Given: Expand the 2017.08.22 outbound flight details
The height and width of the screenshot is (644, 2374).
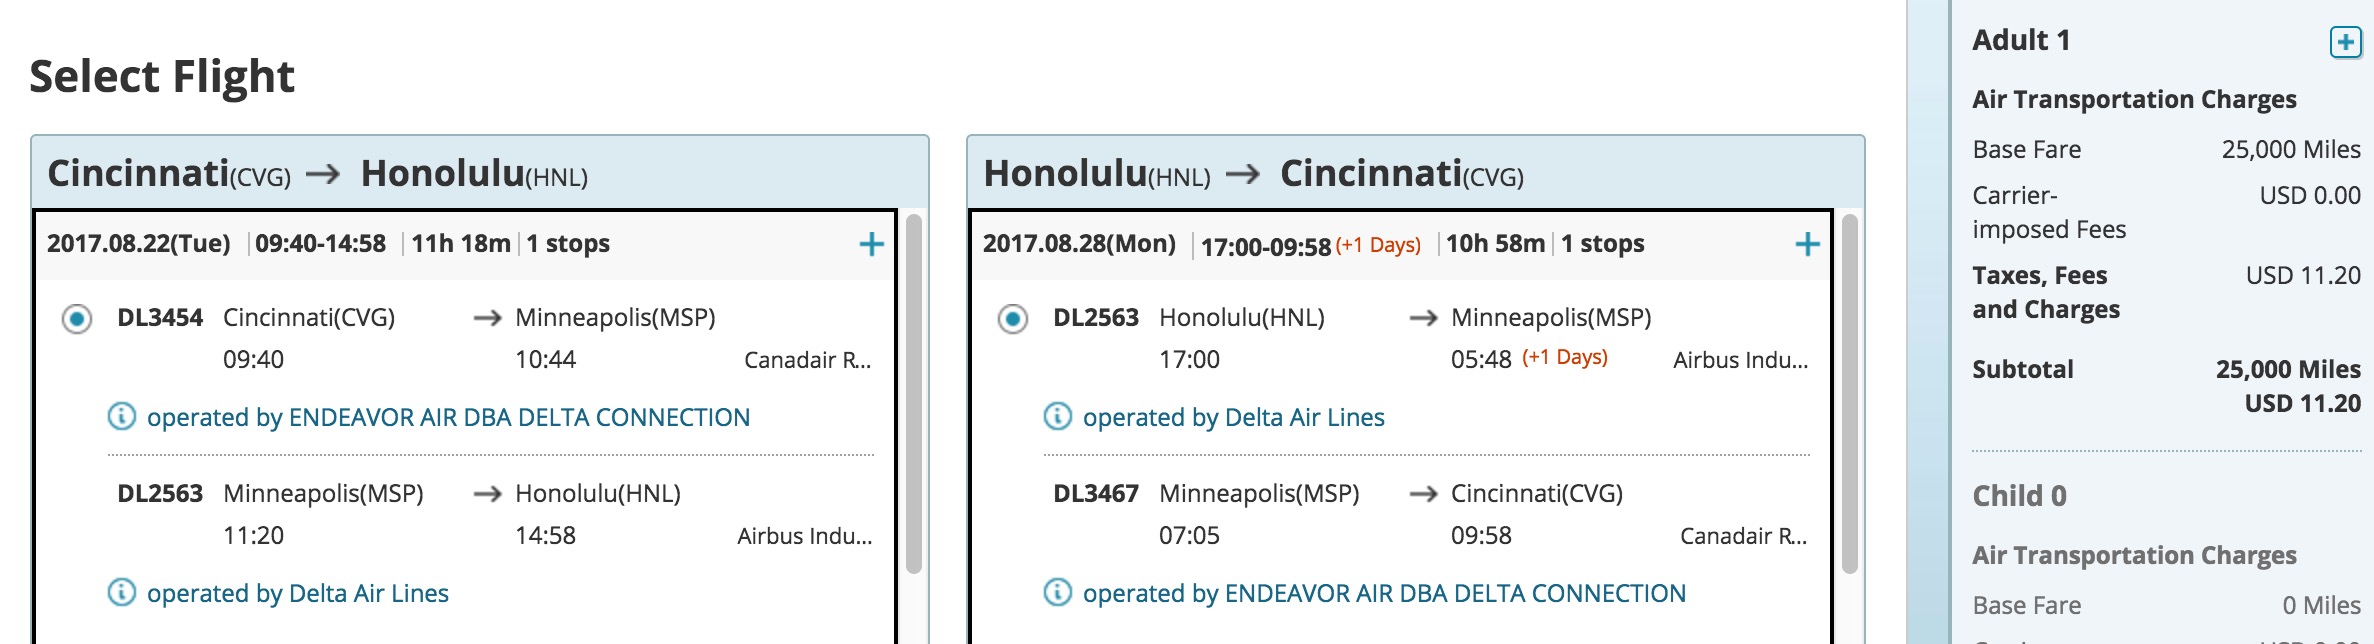Looking at the screenshot, I should pos(871,244).
